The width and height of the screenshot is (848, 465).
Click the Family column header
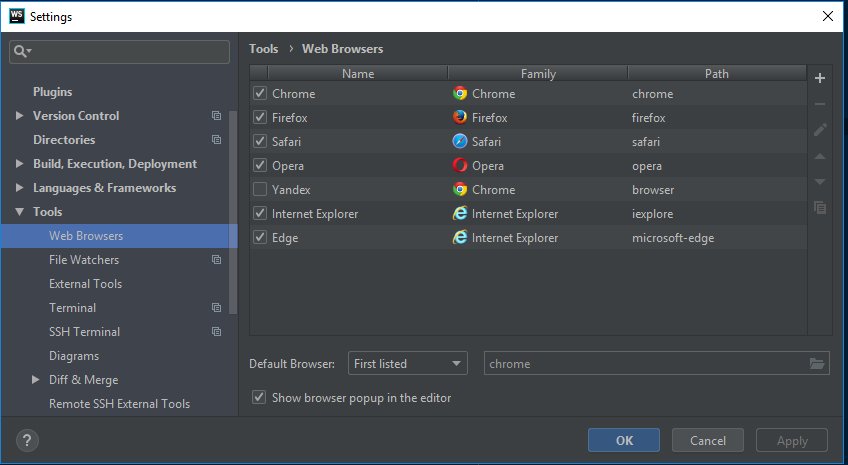click(x=538, y=74)
